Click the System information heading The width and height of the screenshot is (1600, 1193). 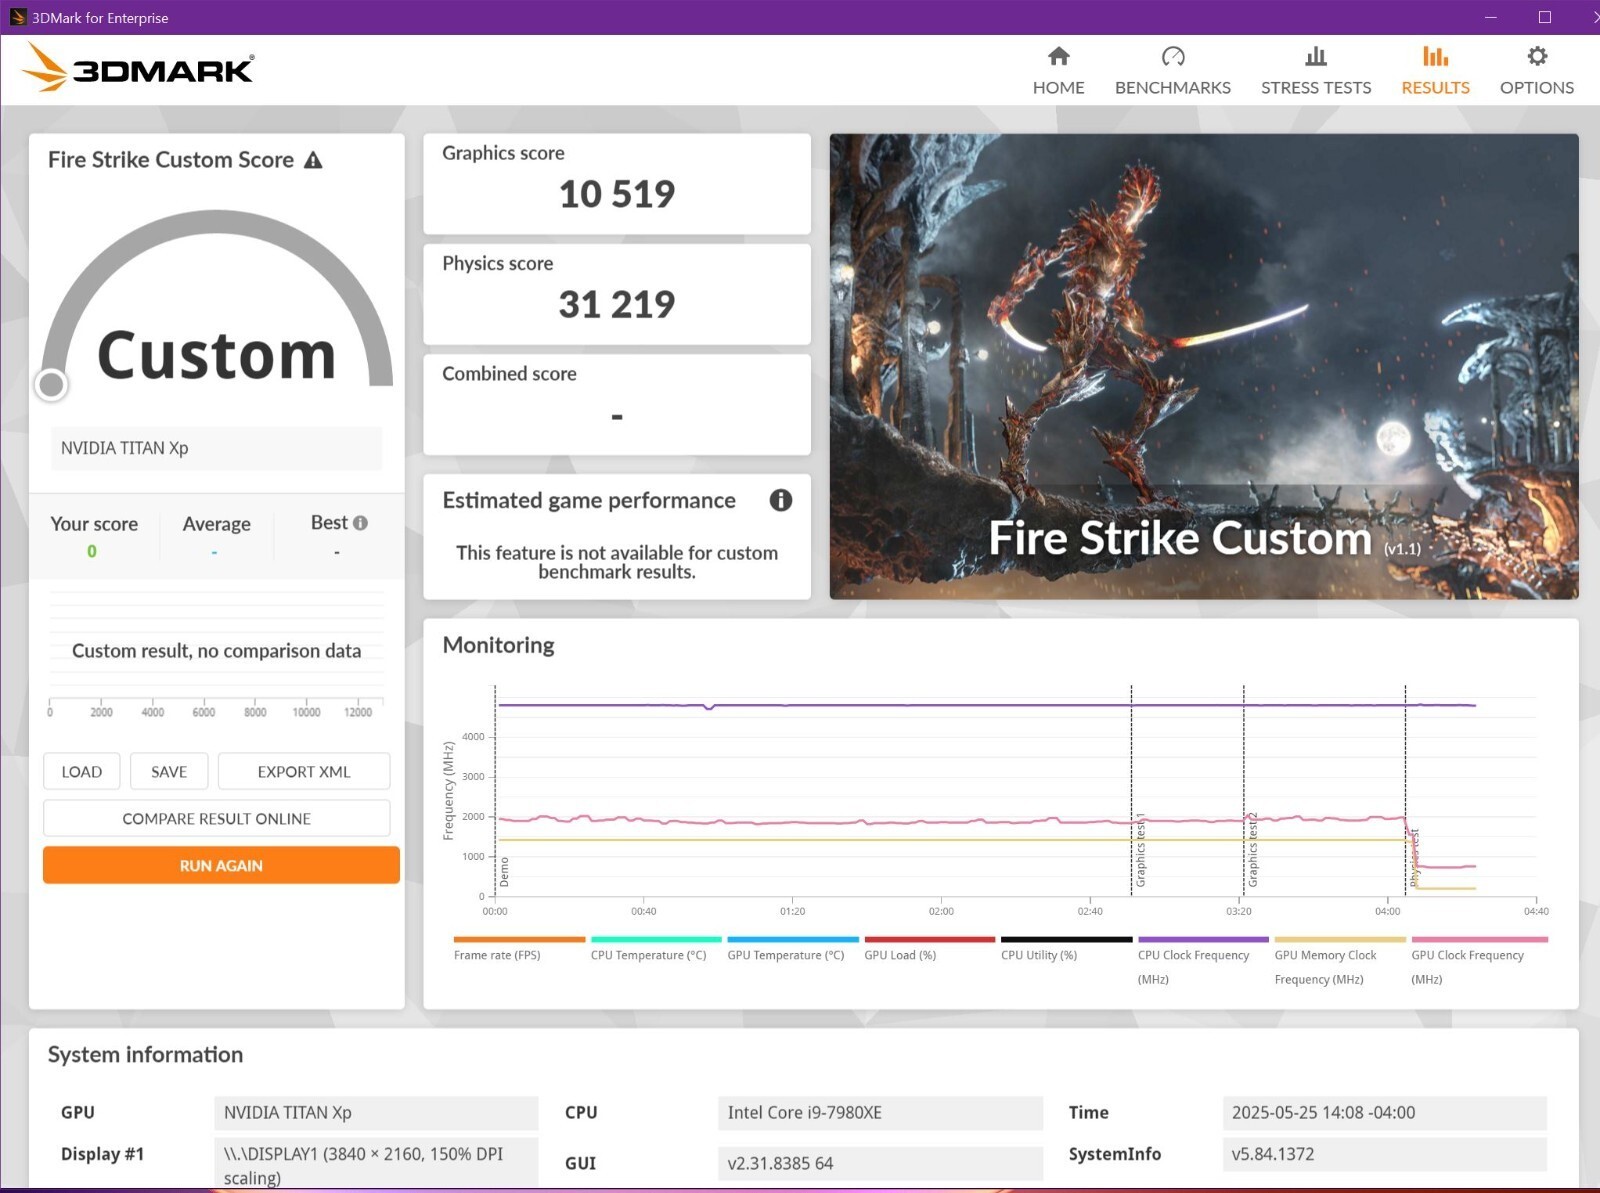click(x=145, y=1055)
